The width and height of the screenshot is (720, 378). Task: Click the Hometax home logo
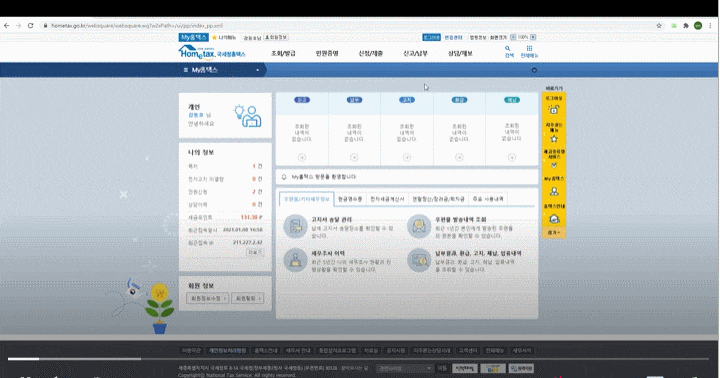click(212, 52)
